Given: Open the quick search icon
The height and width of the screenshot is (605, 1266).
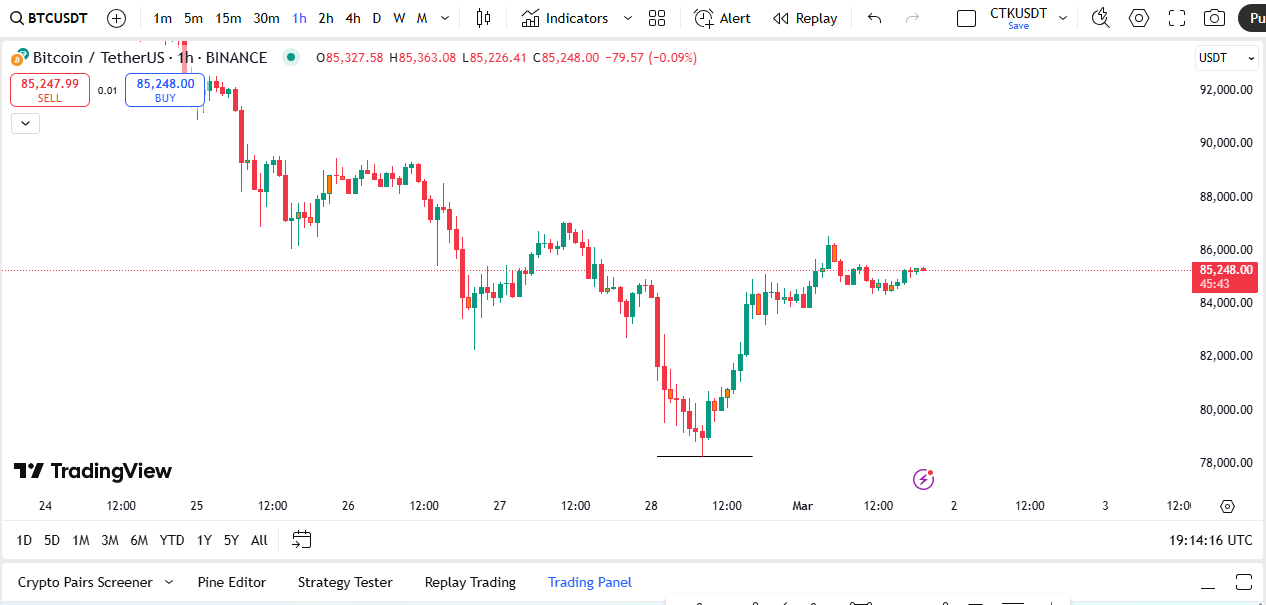Looking at the screenshot, I should coord(1101,18).
